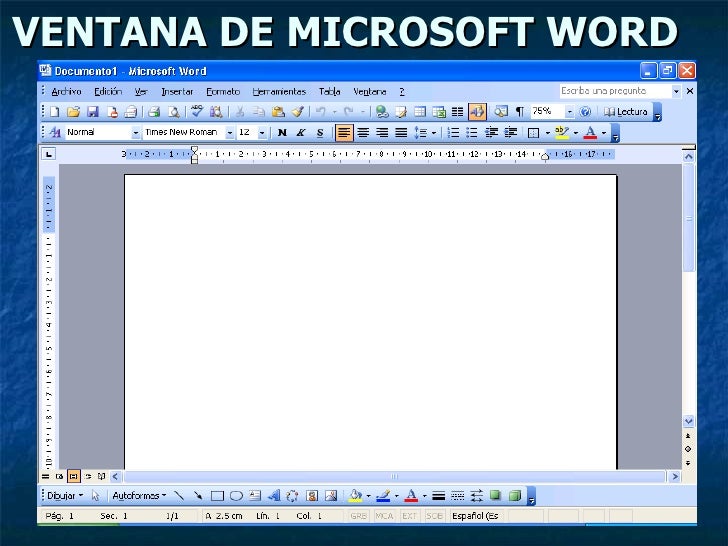Open Print Preview with the magnifier page icon
This screenshot has width=728, height=546.
174,112
